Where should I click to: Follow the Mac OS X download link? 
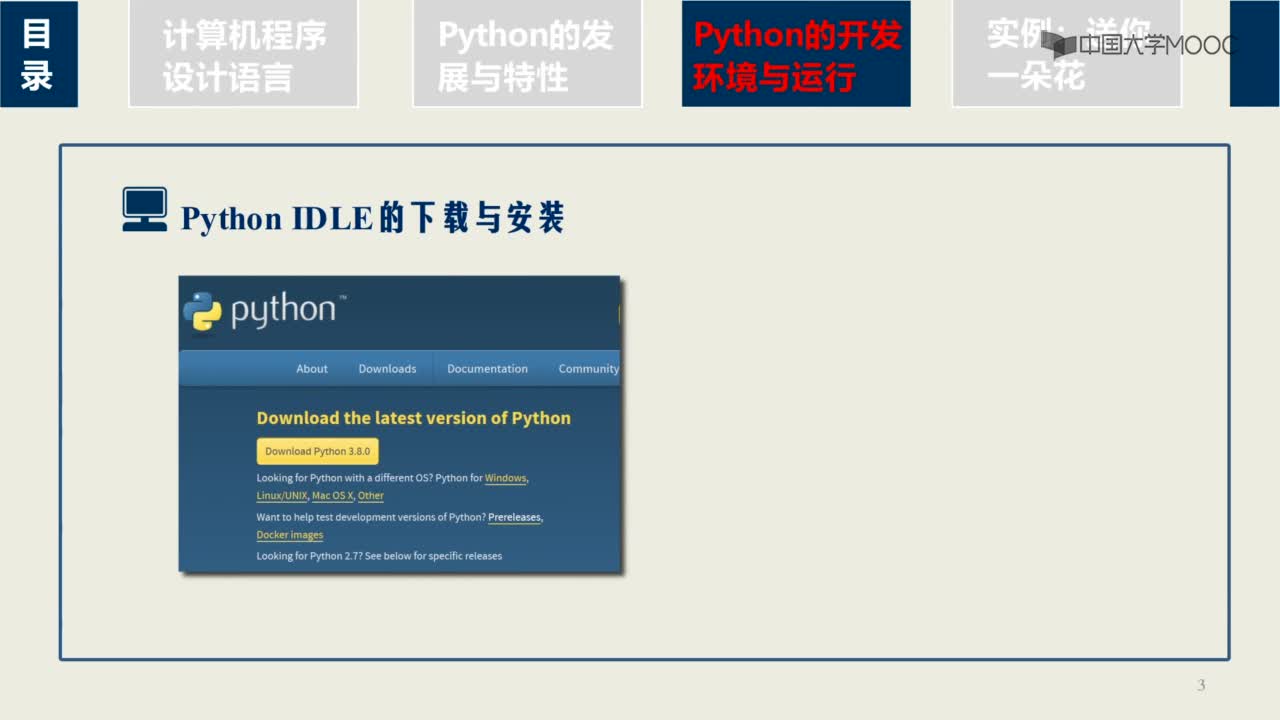(x=332, y=496)
